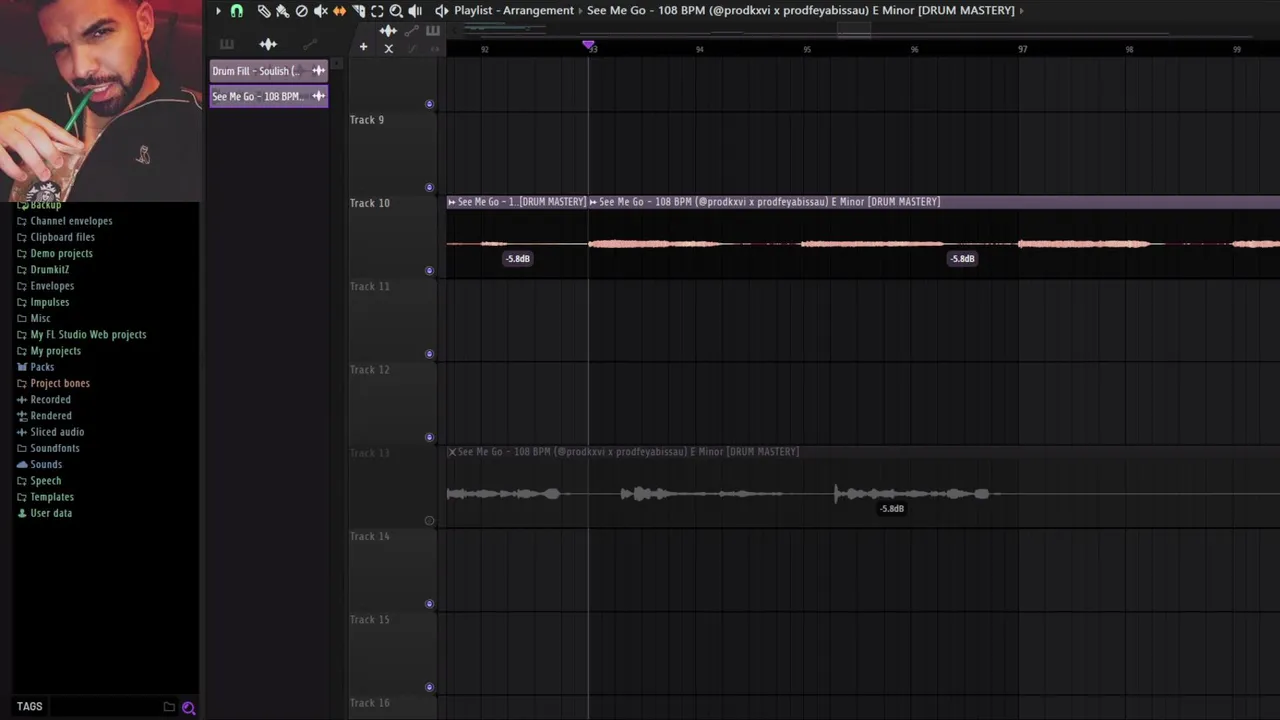Screen dimensions: 1280x720
Task: Select the Zoom magnifier tool
Action: pos(396,11)
